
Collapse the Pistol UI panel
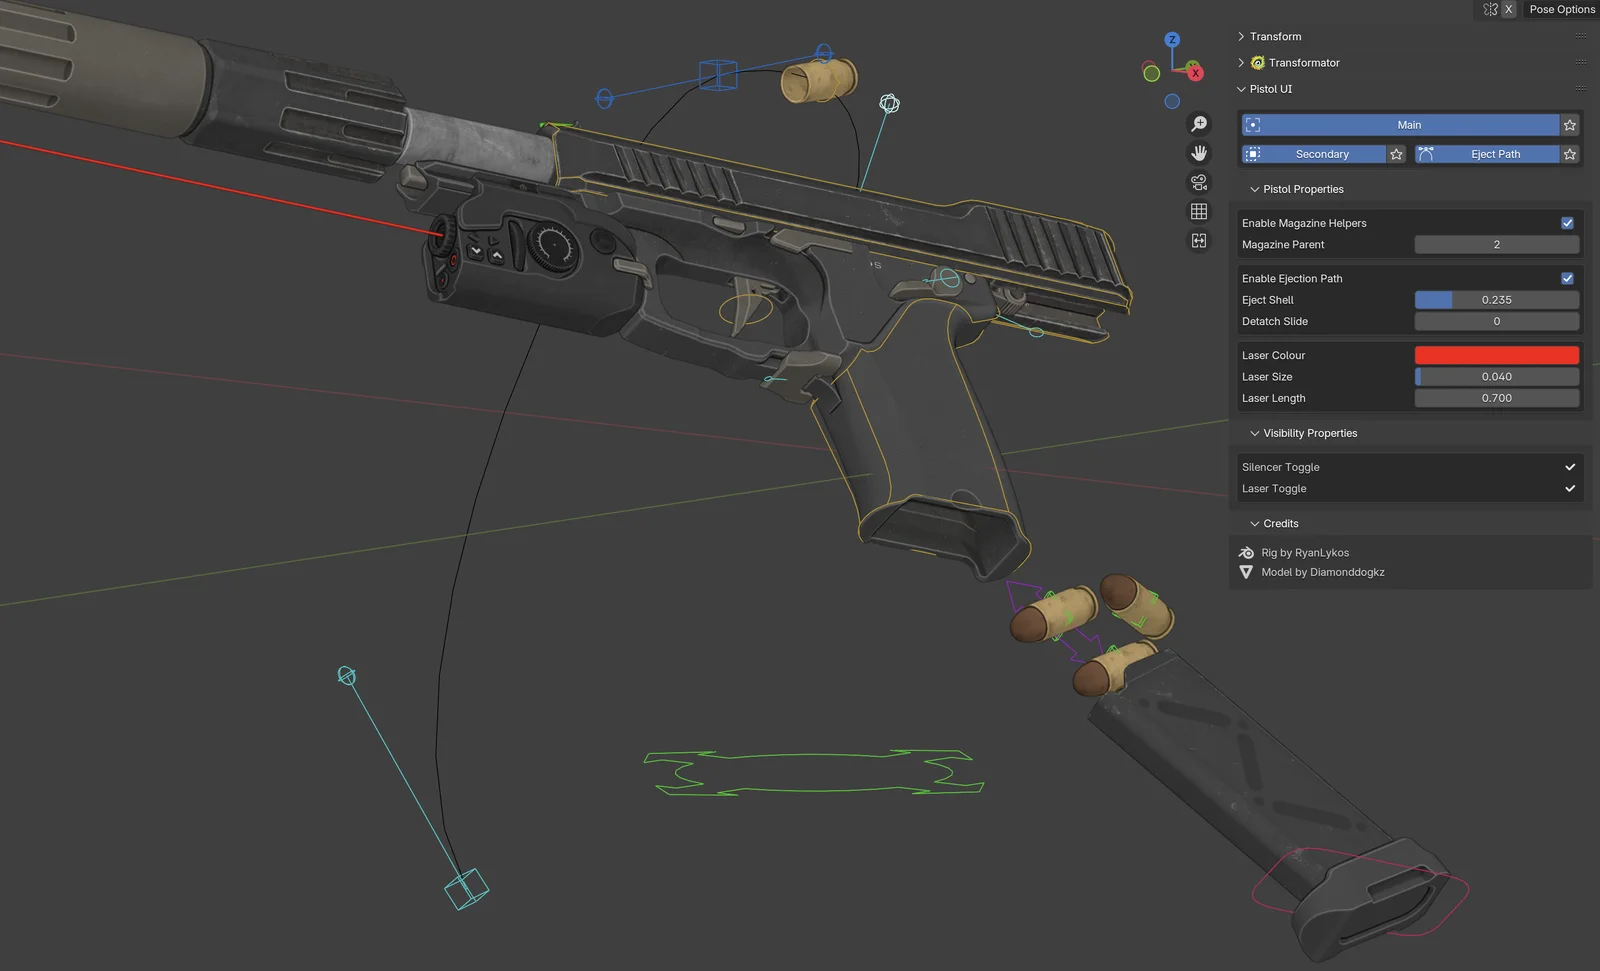point(1240,89)
